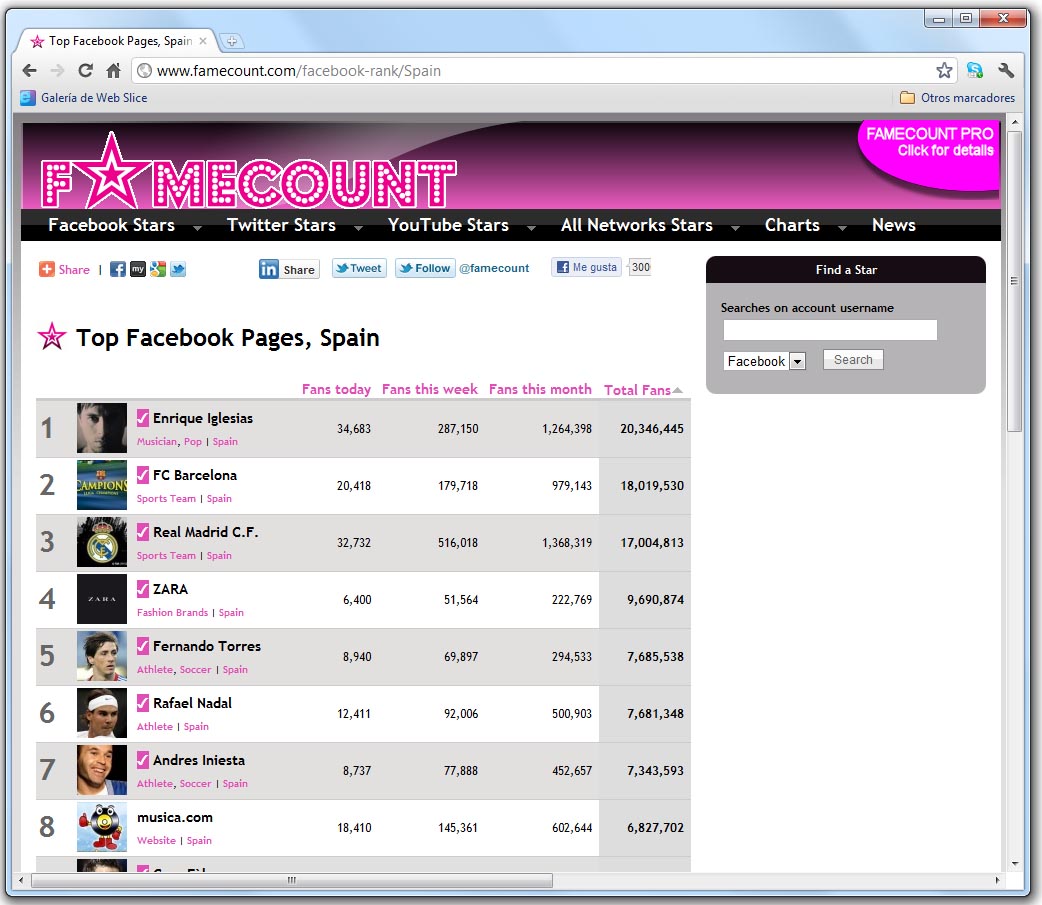1042x905 pixels.
Task: Bookmark this page with the star icon
Action: pyautogui.click(x=944, y=70)
